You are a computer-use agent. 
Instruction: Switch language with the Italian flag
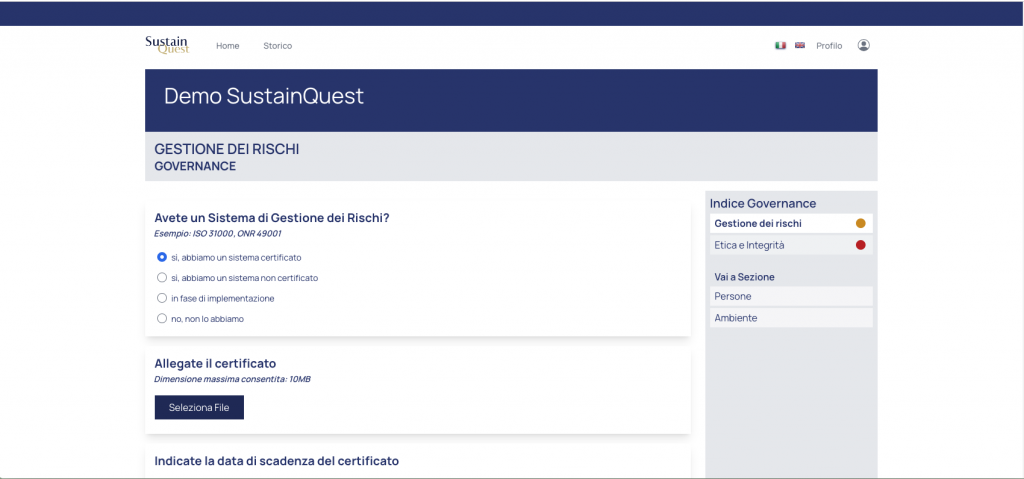(780, 46)
